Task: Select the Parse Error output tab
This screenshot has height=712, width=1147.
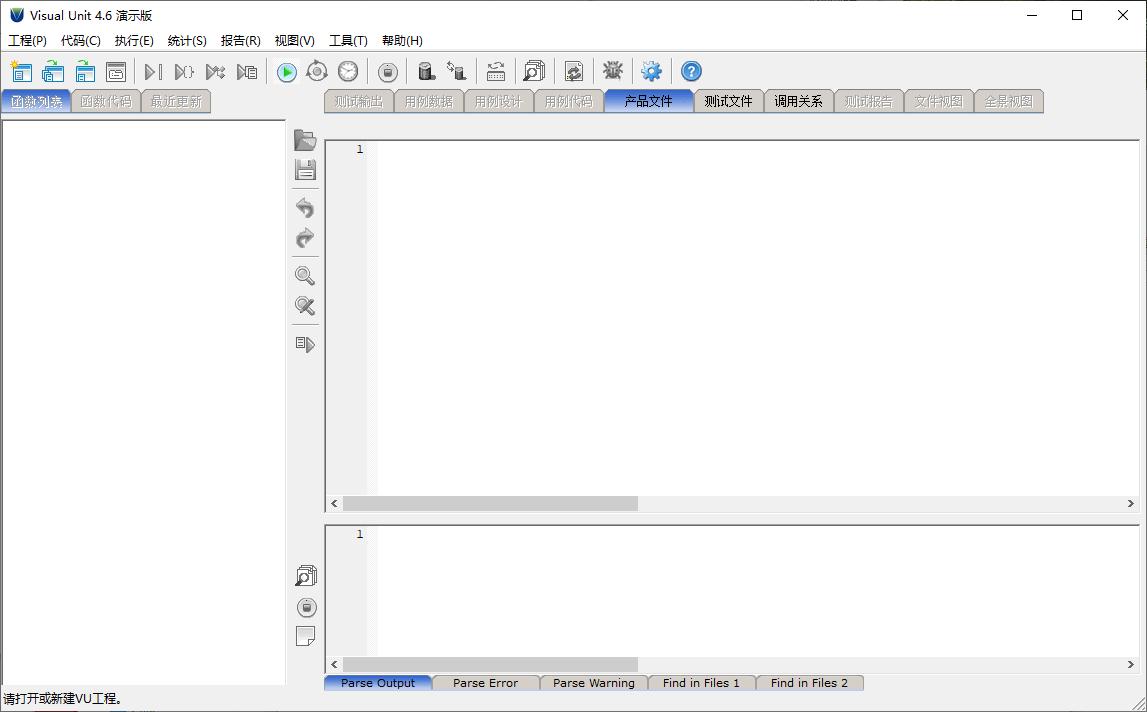Action: [485, 683]
